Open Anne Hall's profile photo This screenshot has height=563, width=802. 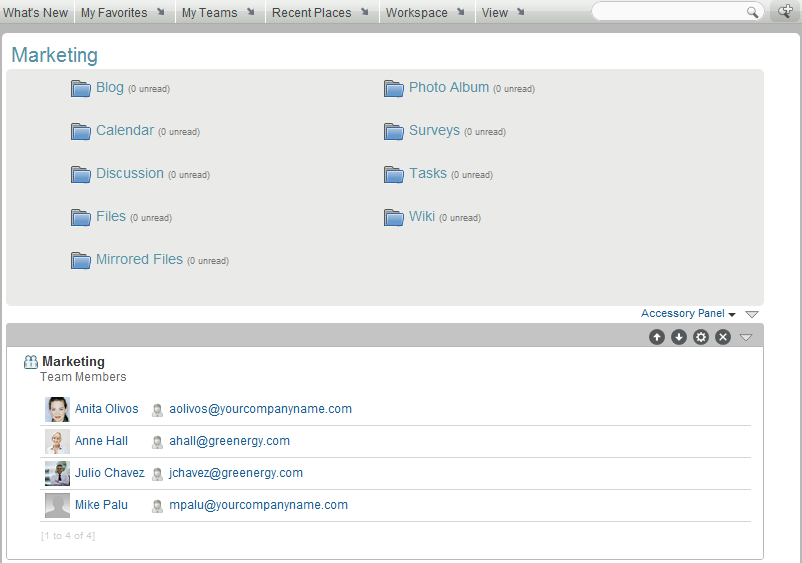[x=57, y=442]
